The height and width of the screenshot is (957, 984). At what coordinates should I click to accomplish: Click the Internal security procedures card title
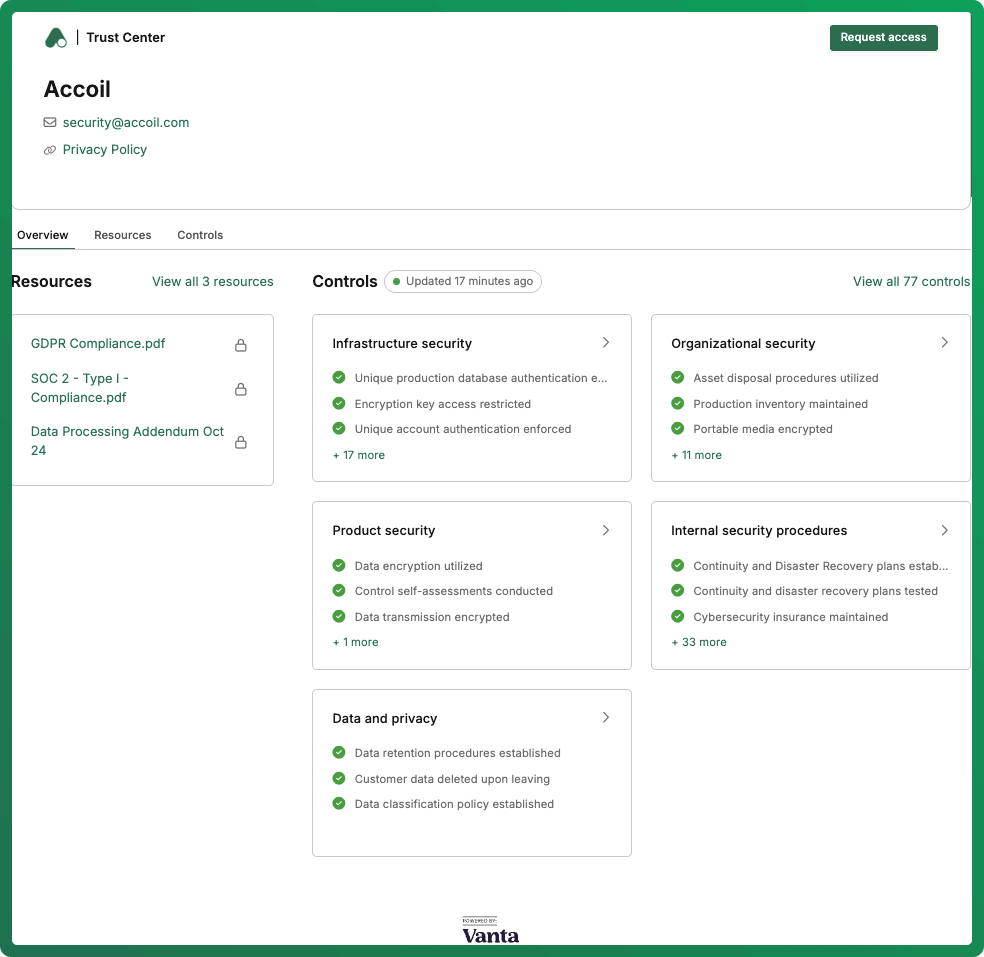point(759,530)
